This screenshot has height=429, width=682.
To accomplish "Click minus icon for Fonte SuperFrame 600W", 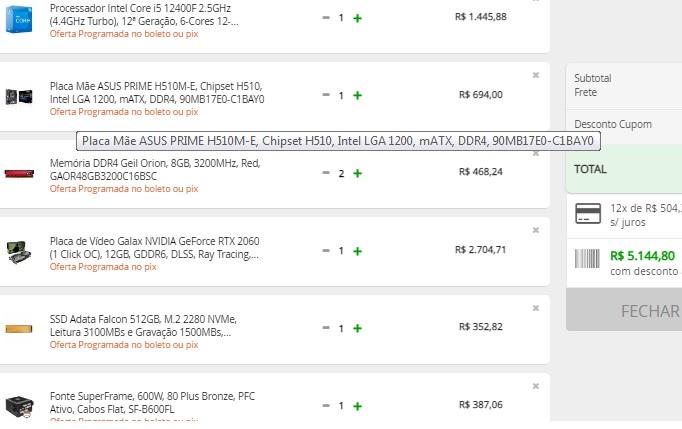I will (x=326, y=406).
